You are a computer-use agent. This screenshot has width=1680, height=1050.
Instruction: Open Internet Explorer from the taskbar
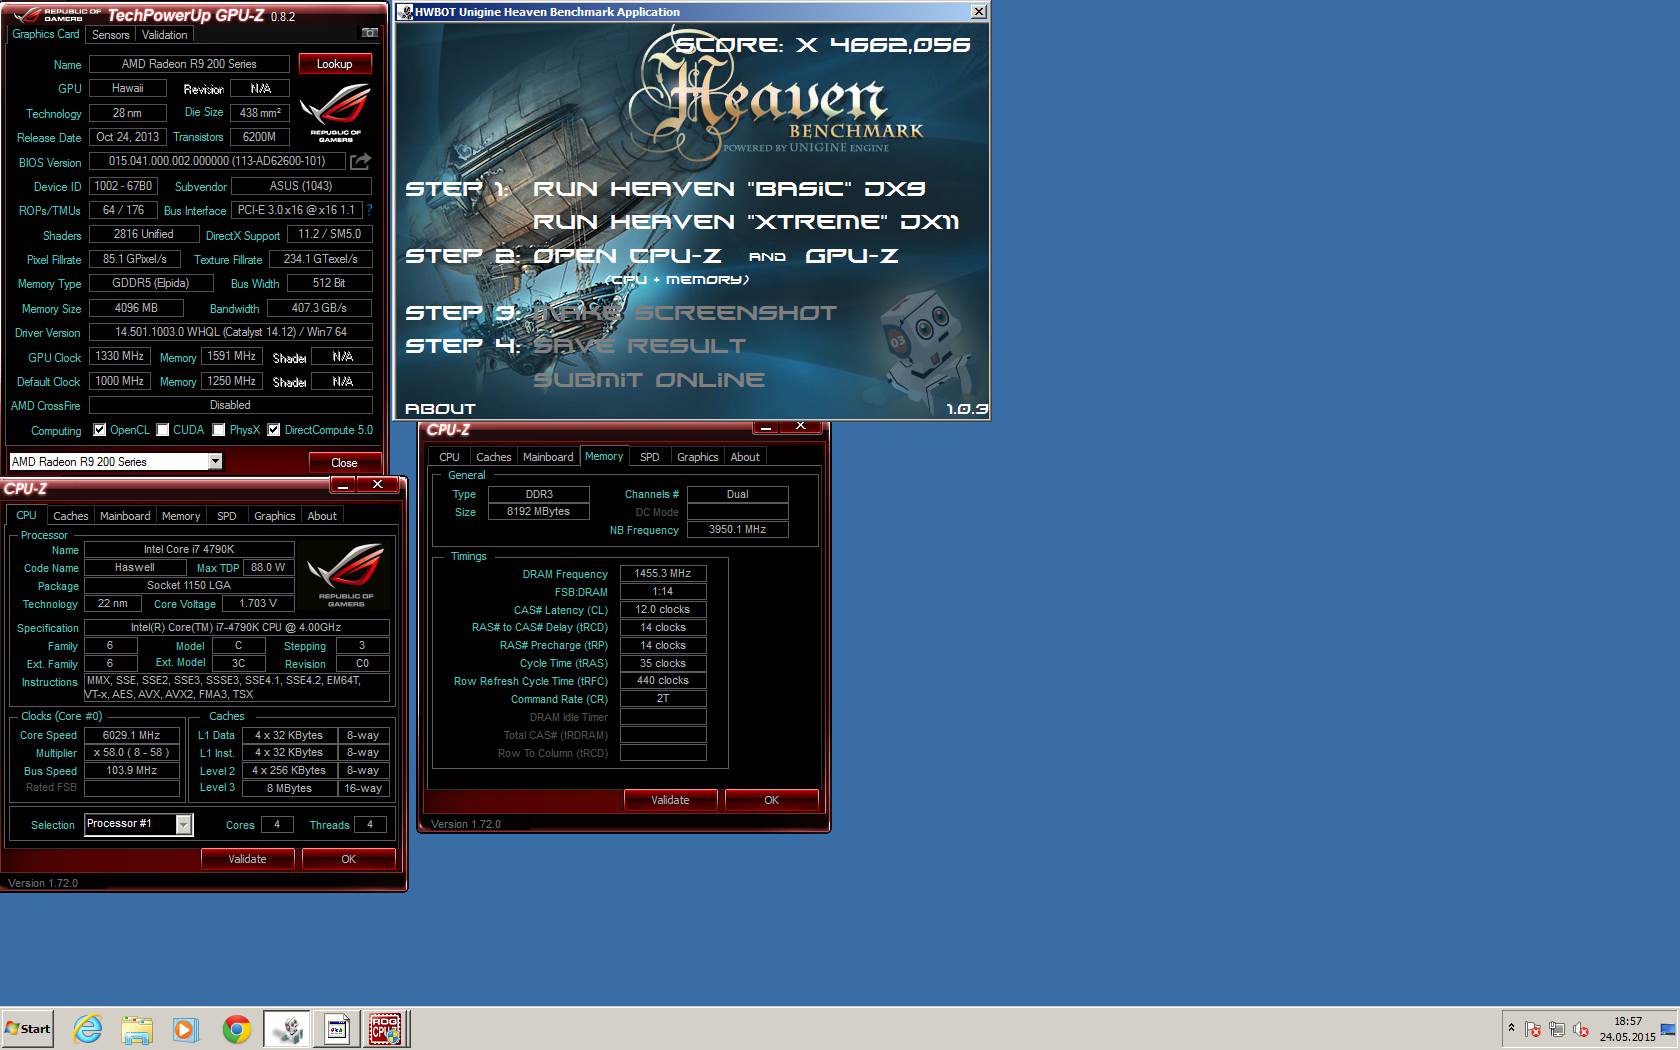88,1029
